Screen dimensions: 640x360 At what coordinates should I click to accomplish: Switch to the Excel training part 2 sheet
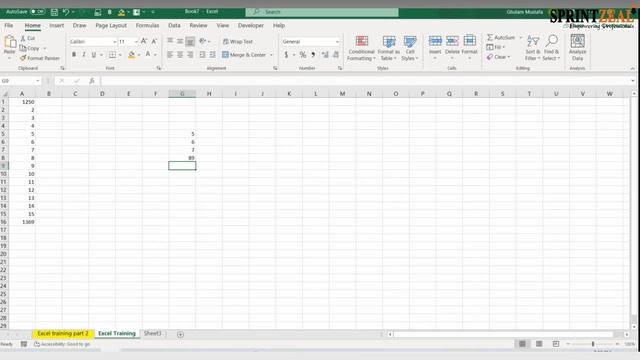click(x=63, y=333)
